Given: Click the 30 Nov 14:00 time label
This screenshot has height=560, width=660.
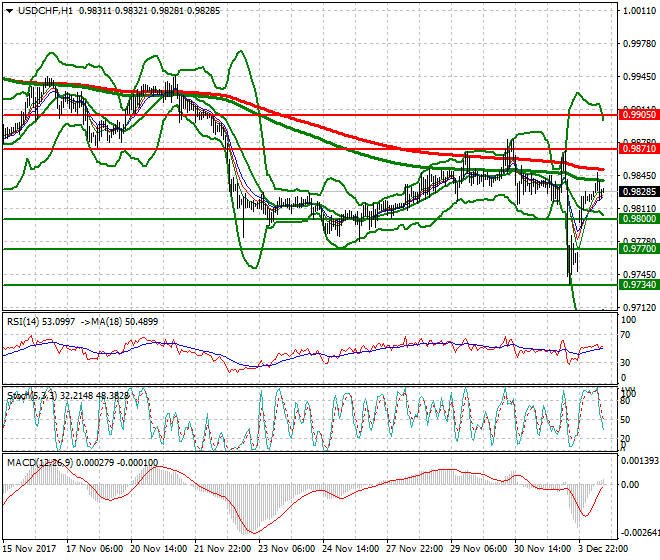Looking at the screenshot, I should [x=543, y=549].
